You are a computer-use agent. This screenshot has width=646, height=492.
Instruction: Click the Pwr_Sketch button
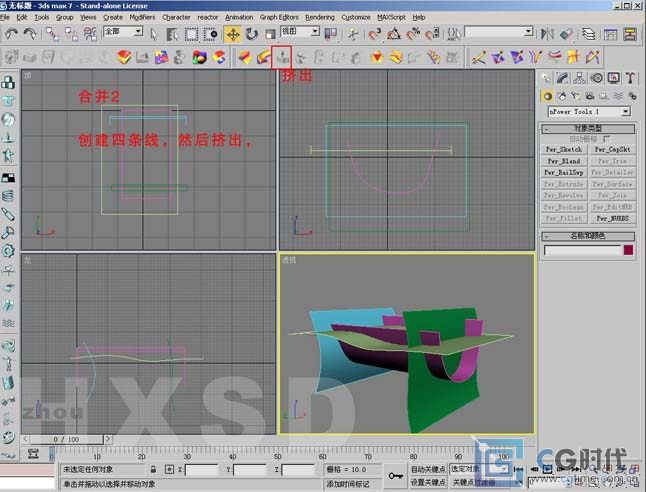point(564,150)
